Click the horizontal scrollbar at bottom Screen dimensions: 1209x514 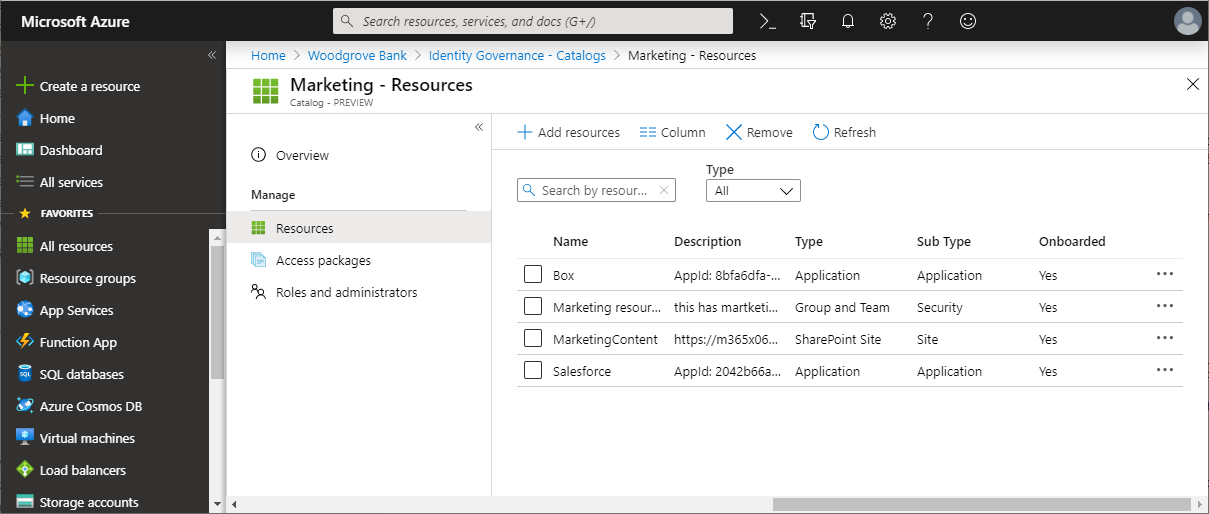[980, 504]
